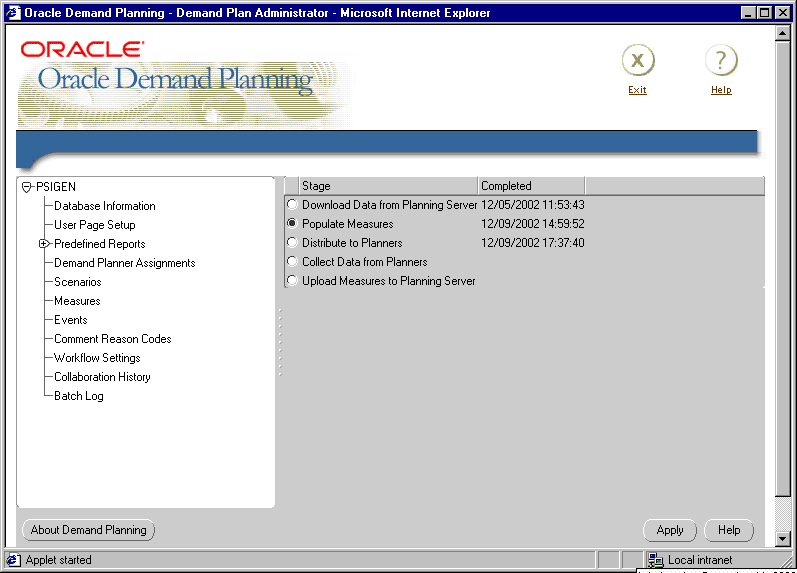Select Collect Data from Planners radio button
The image size is (797, 573).
(292, 261)
